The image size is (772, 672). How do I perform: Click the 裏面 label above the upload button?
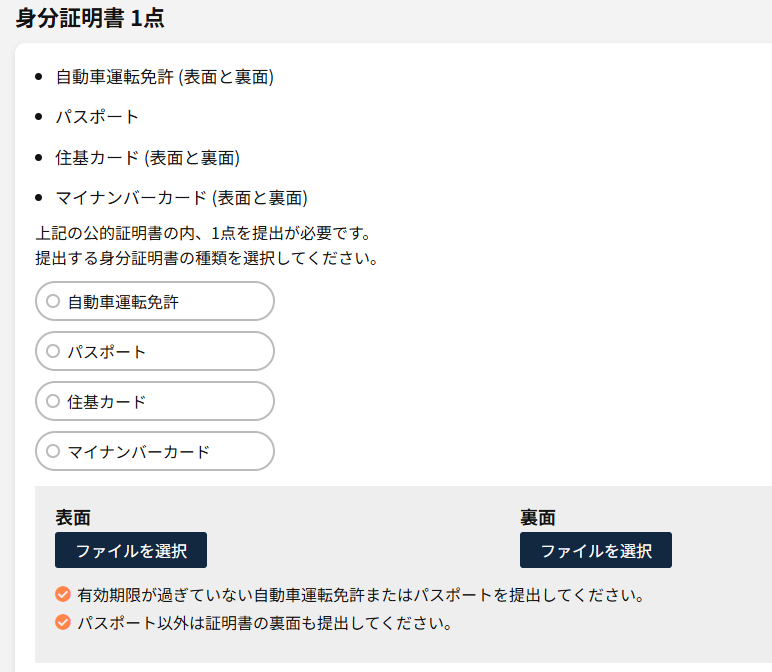point(538,517)
